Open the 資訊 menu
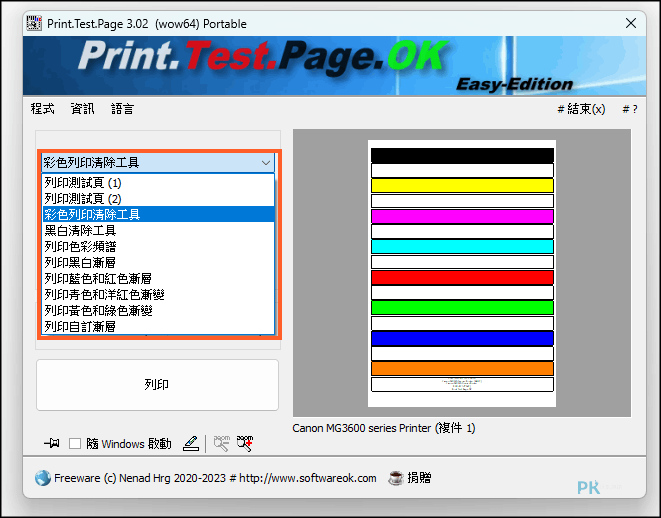This screenshot has width=661, height=518. (x=83, y=109)
